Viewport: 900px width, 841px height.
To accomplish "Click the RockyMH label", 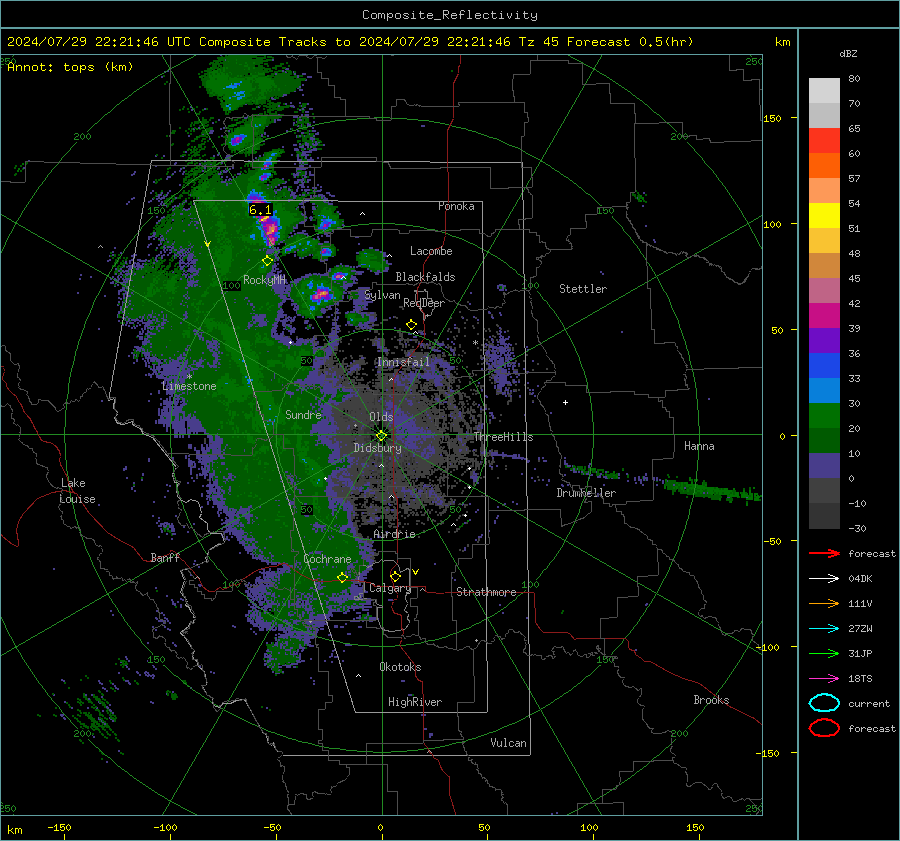I will coord(264,280).
